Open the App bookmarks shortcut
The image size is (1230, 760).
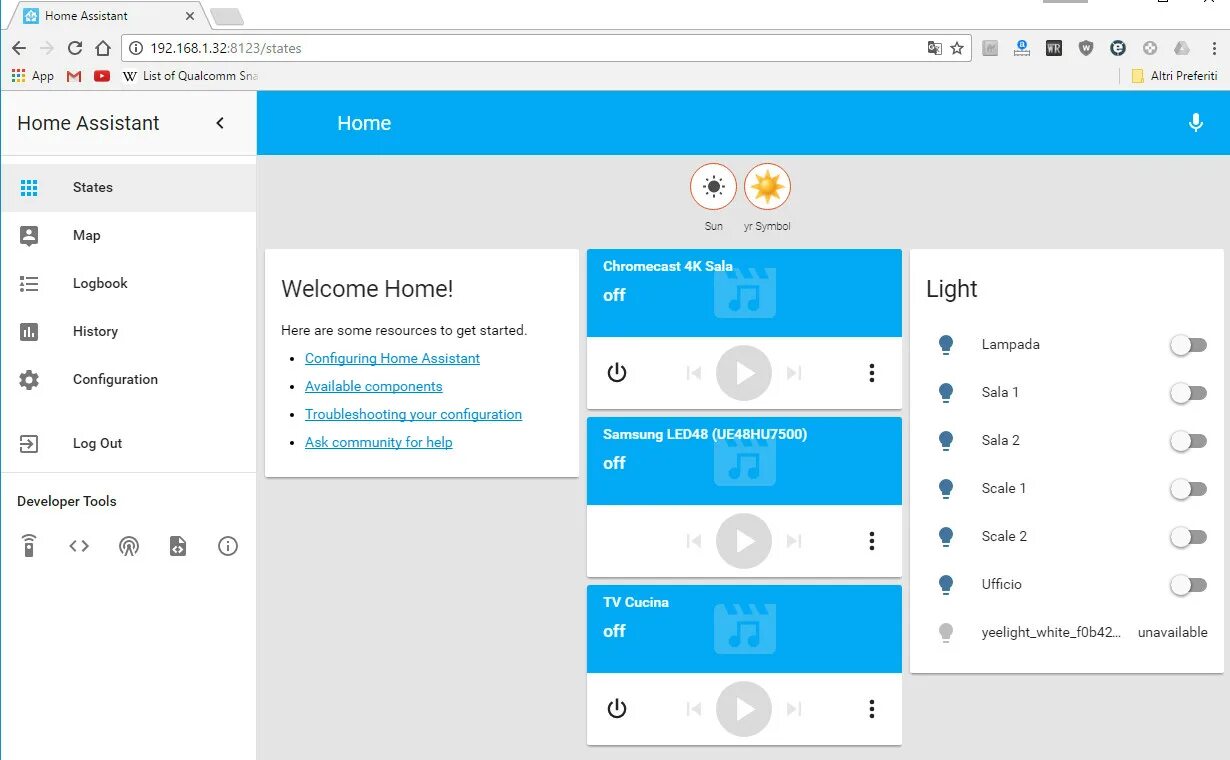(x=32, y=76)
